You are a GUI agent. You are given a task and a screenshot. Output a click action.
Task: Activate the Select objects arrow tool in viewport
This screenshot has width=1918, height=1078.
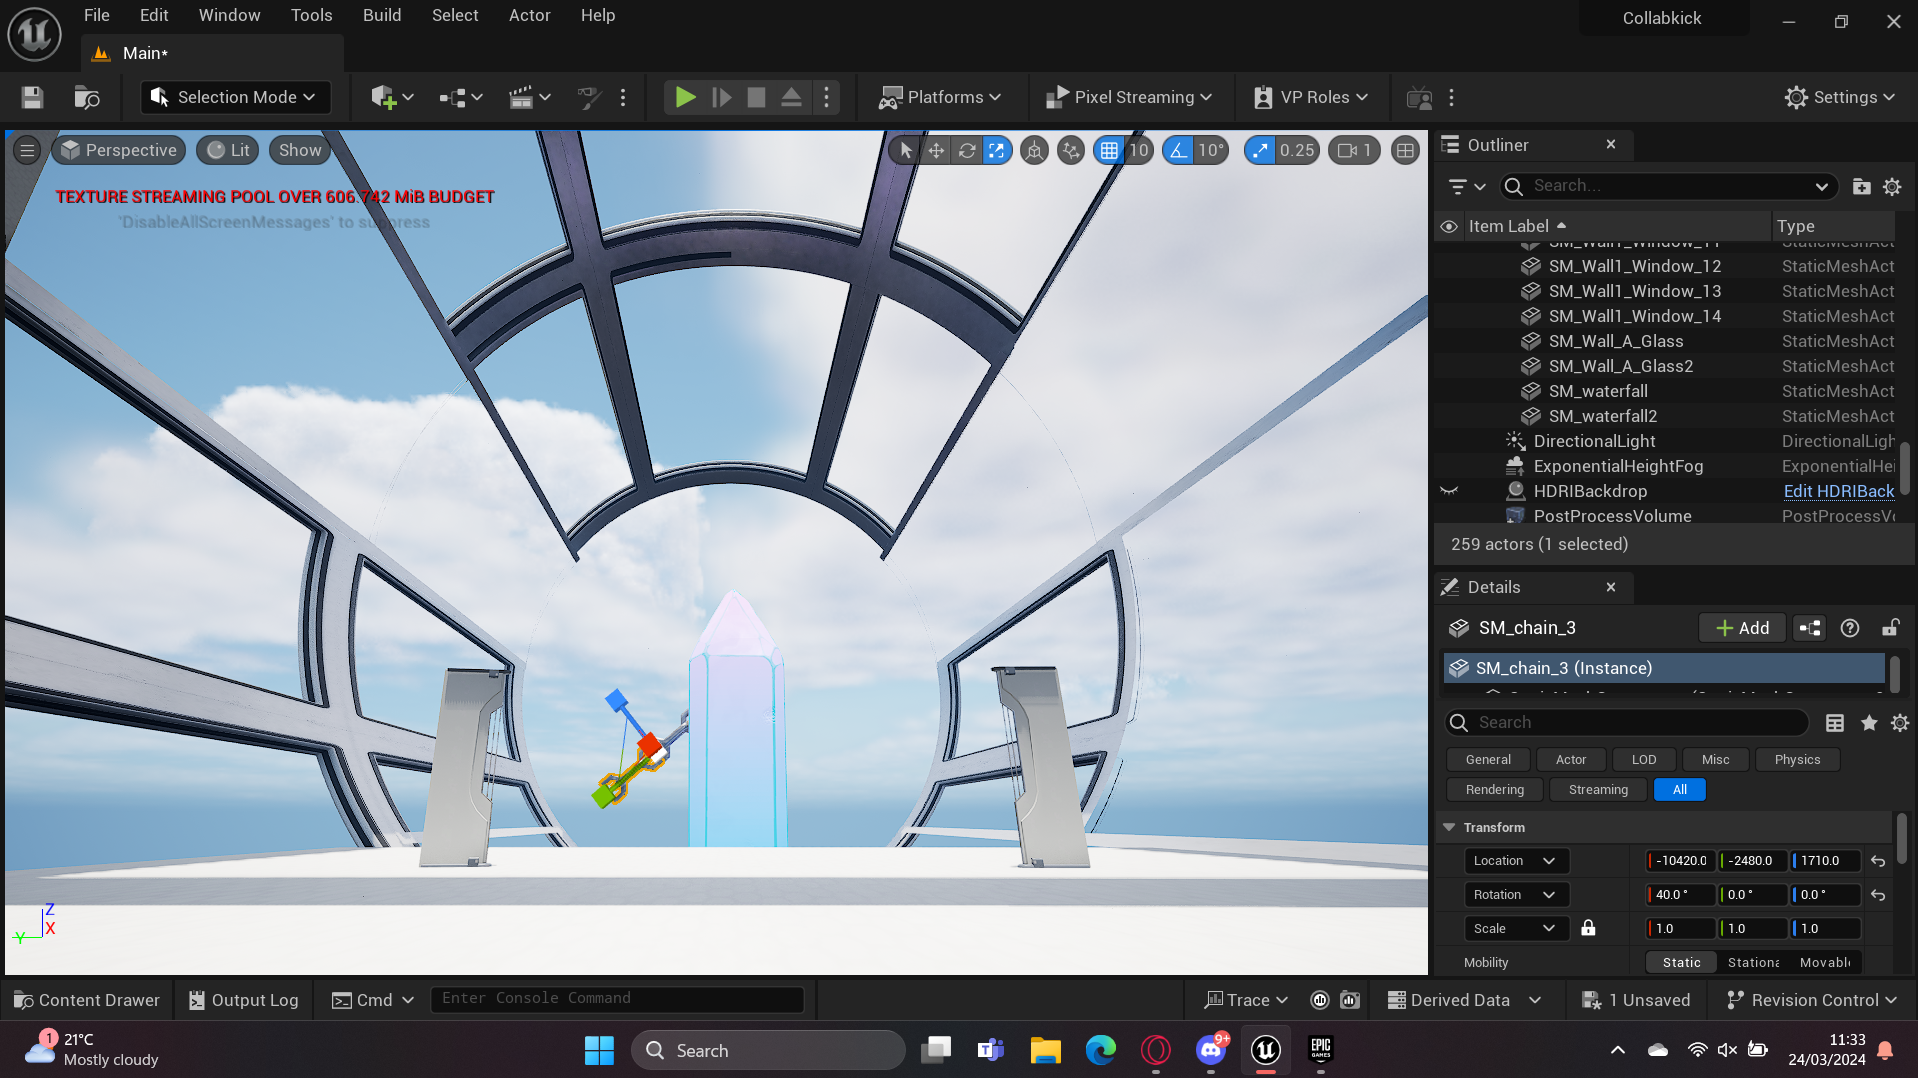pyautogui.click(x=905, y=150)
